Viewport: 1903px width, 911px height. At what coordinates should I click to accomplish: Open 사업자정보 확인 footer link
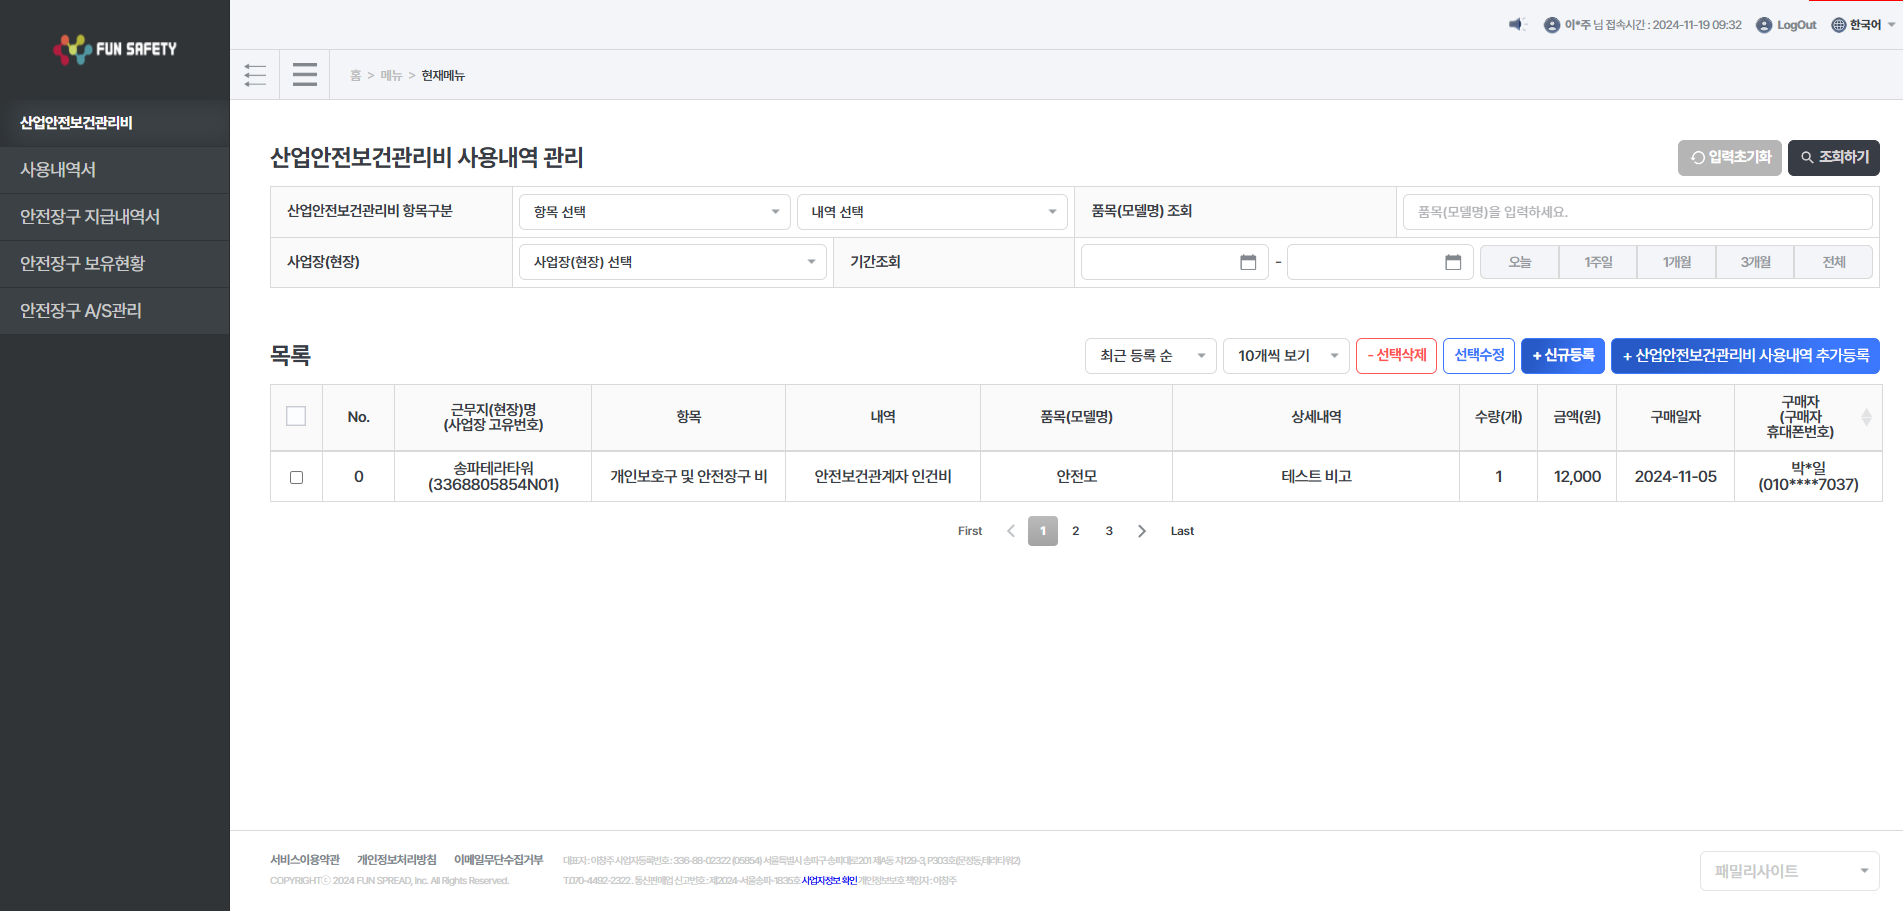[x=829, y=881]
